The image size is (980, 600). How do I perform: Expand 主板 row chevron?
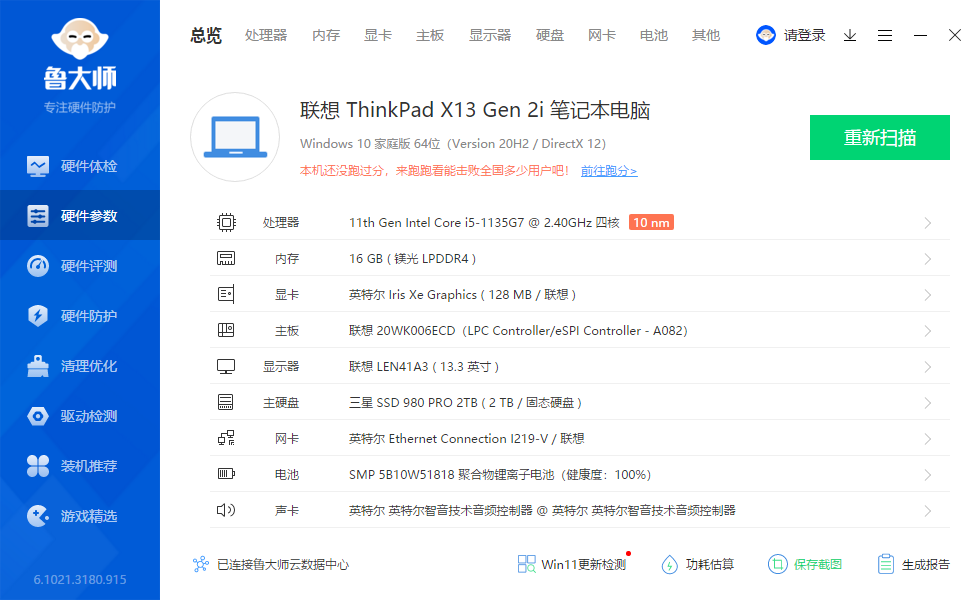point(928,331)
